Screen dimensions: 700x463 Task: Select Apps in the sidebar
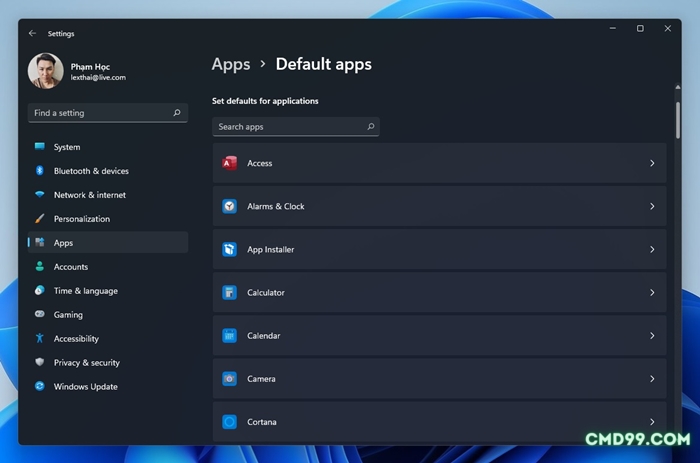108,242
